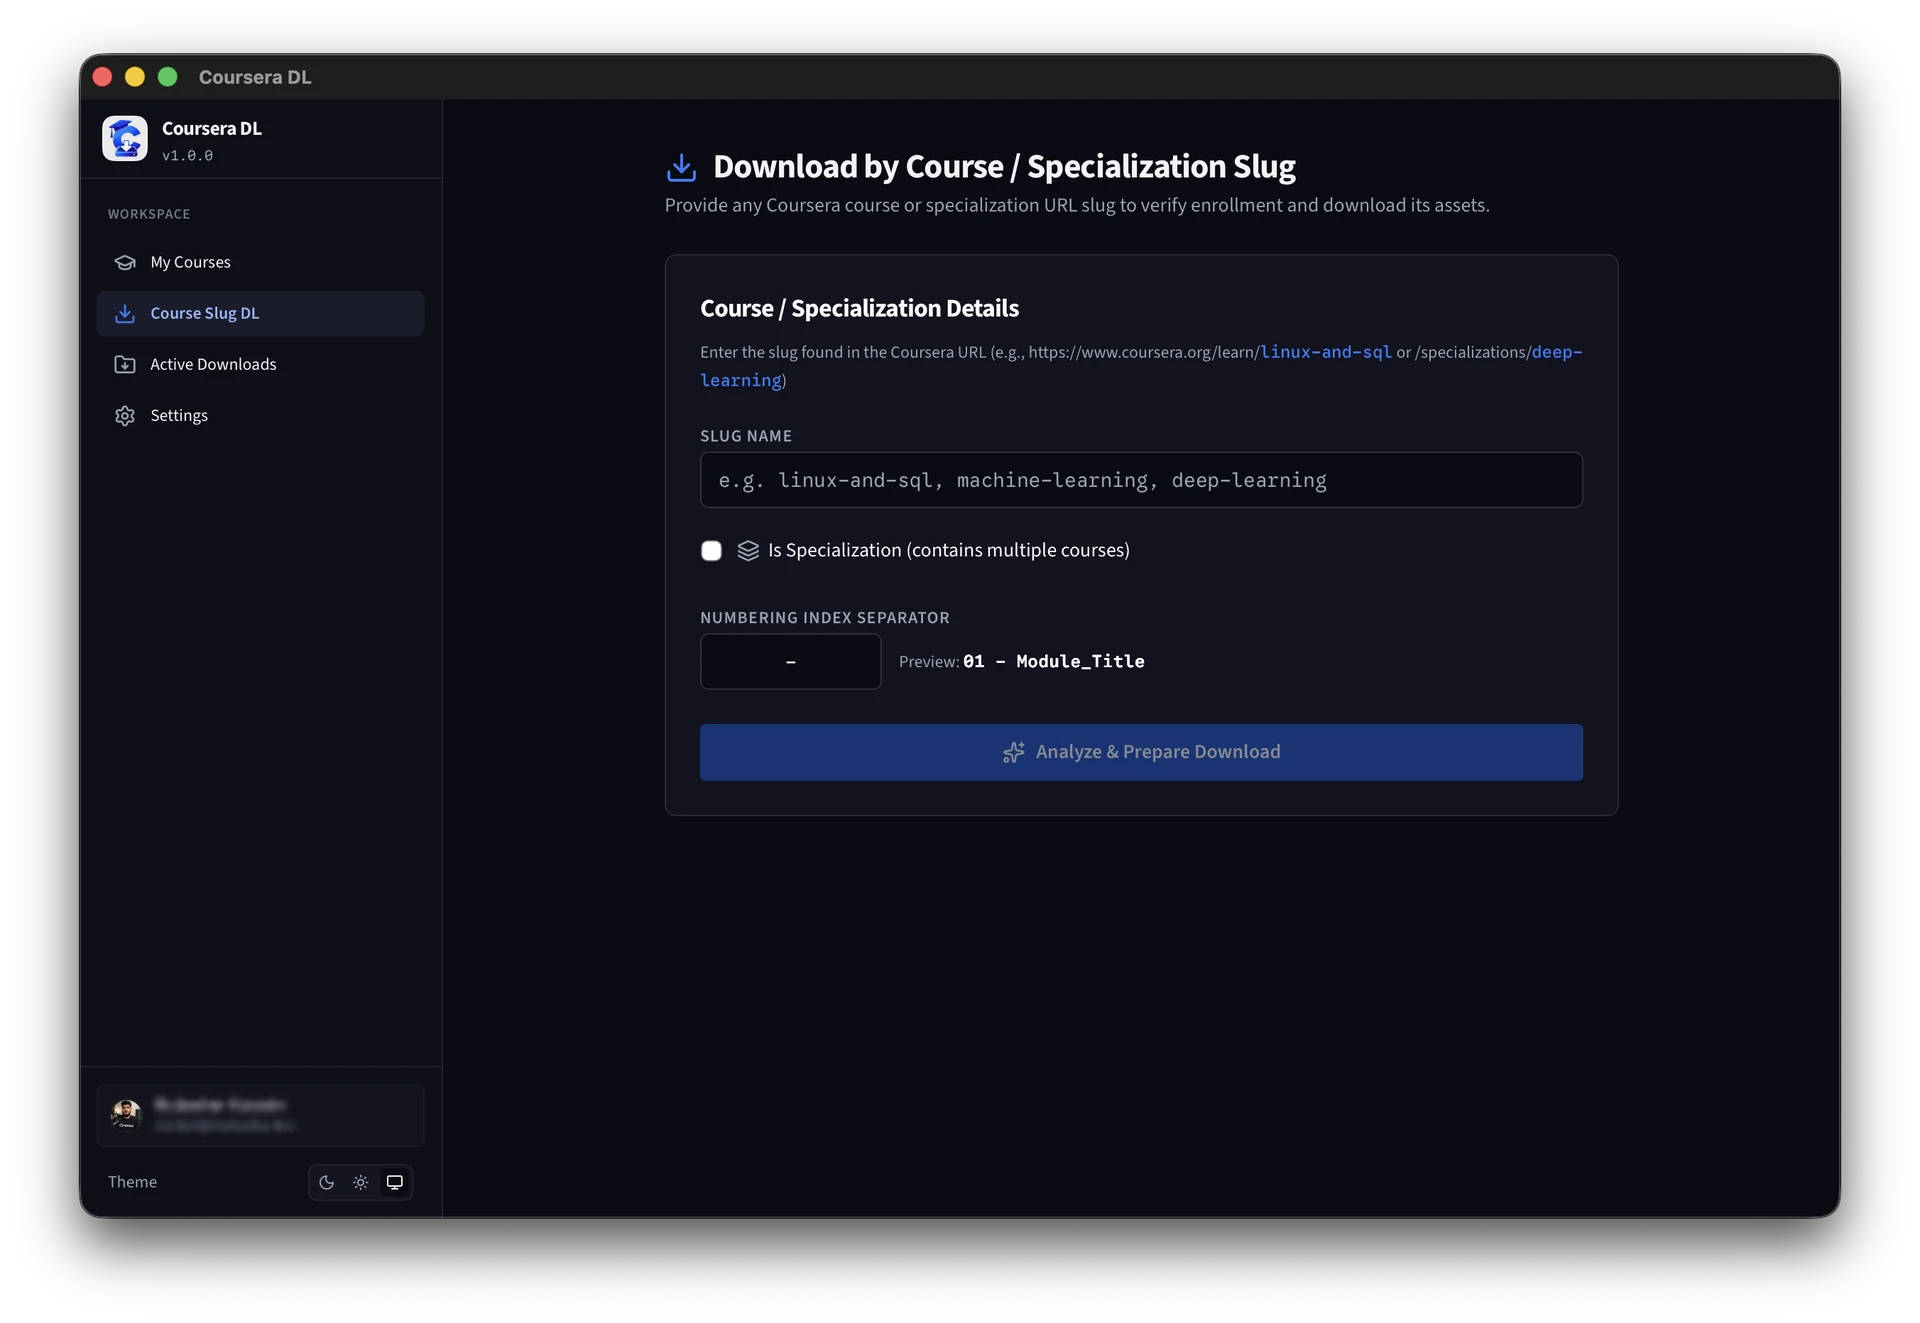This screenshot has width=1920, height=1323.
Task: Click Analyze & Prepare Download button
Action: point(1141,752)
